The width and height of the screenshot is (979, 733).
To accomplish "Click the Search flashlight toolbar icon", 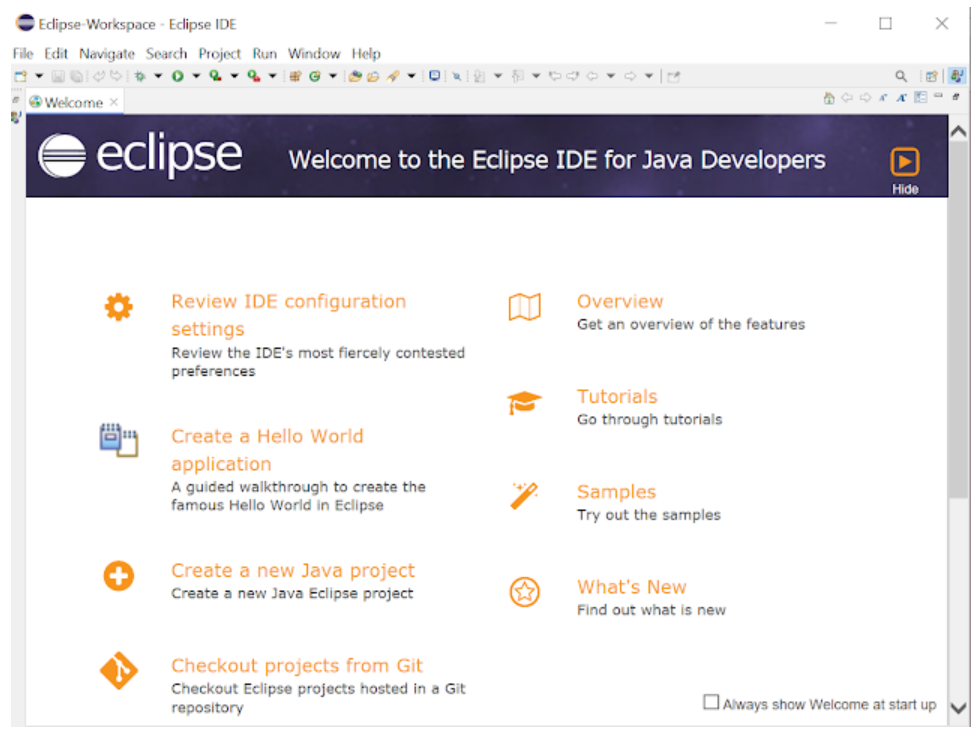I will pyautogui.click(x=393, y=76).
